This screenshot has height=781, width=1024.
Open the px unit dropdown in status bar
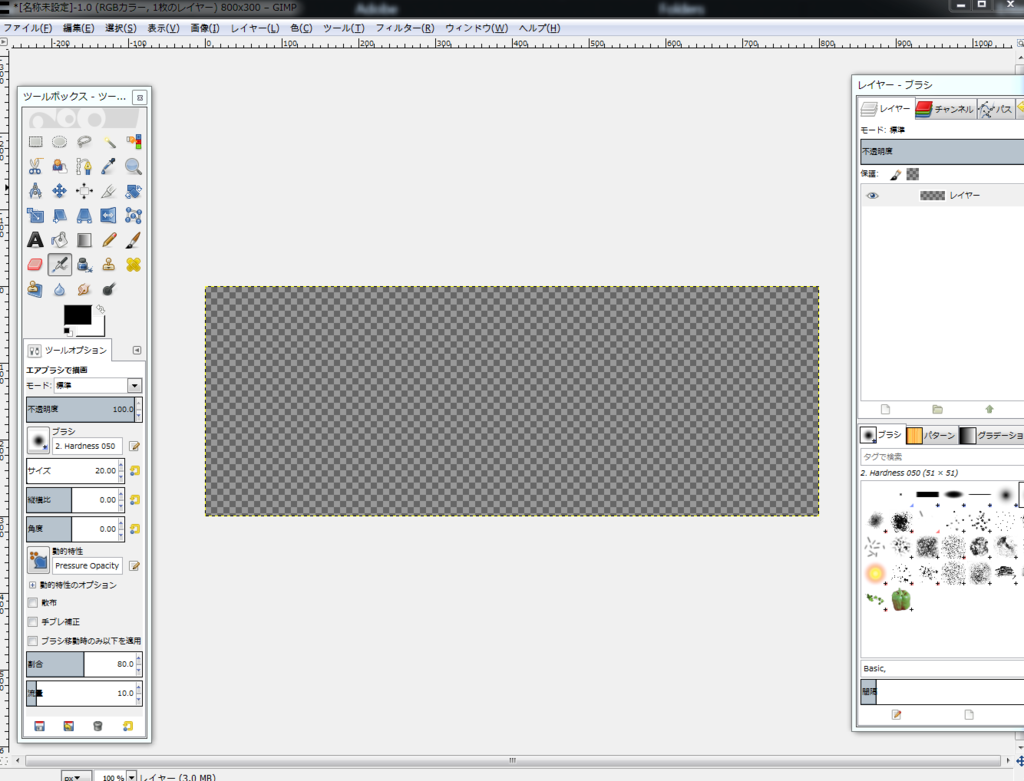click(76, 777)
